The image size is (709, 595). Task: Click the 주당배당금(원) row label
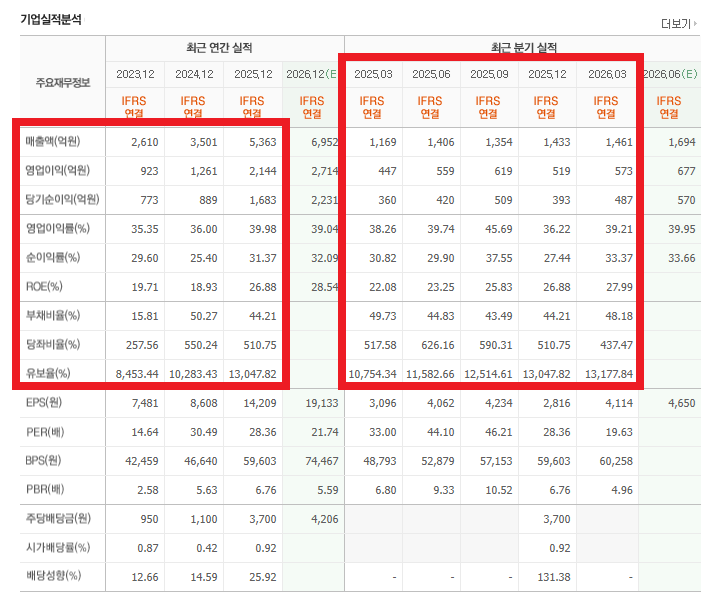(58, 518)
